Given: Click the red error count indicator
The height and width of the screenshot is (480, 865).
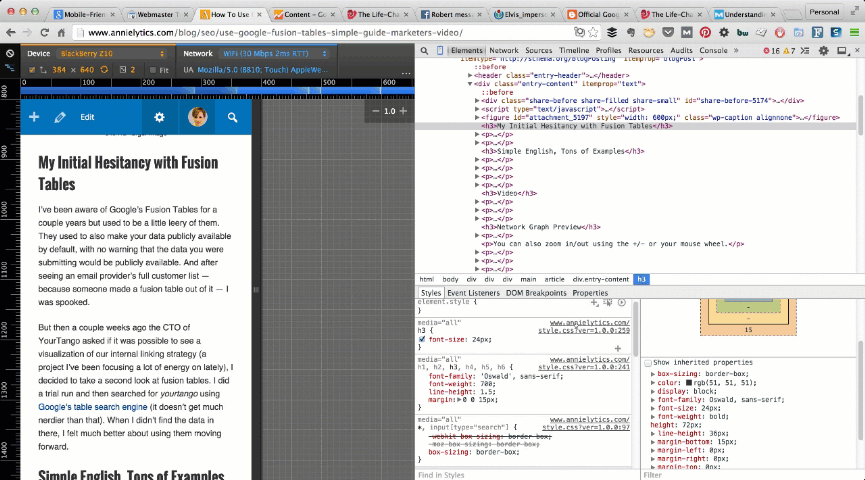Looking at the screenshot, I should pos(771,50).
